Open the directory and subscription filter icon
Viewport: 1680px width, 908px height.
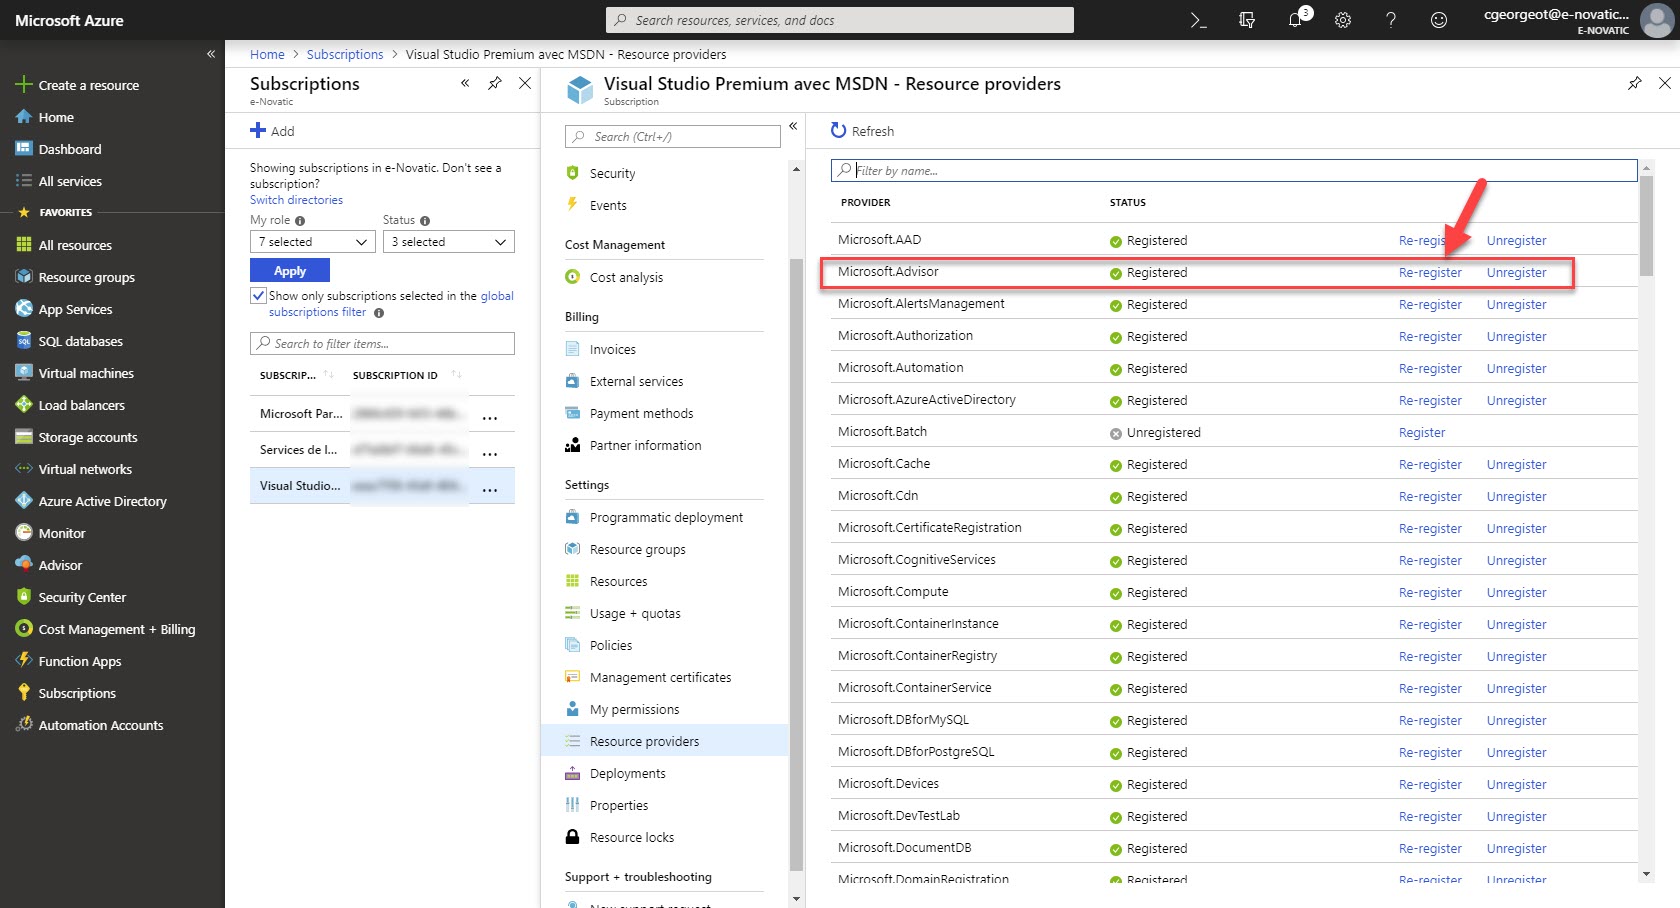coord(1247,20)
